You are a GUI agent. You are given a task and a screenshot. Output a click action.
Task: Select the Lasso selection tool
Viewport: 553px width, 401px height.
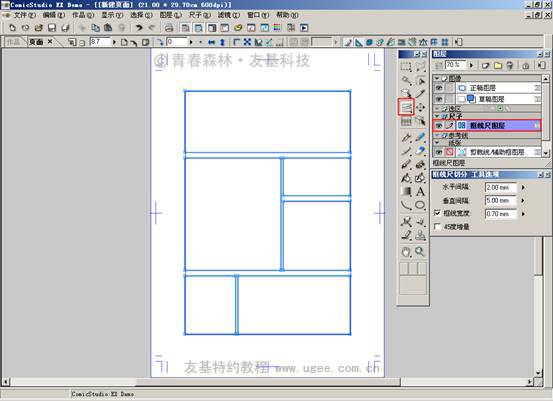(420, 66)
